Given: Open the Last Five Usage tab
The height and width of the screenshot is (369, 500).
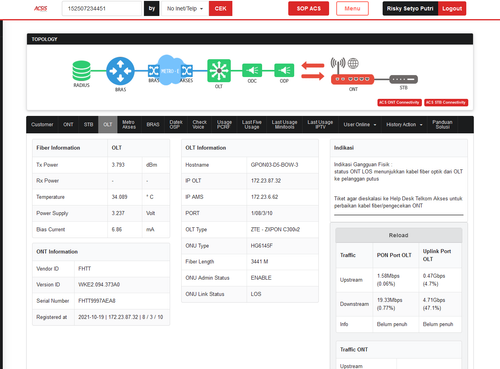Looking at the screenshot, I should (x=252, y=125).
